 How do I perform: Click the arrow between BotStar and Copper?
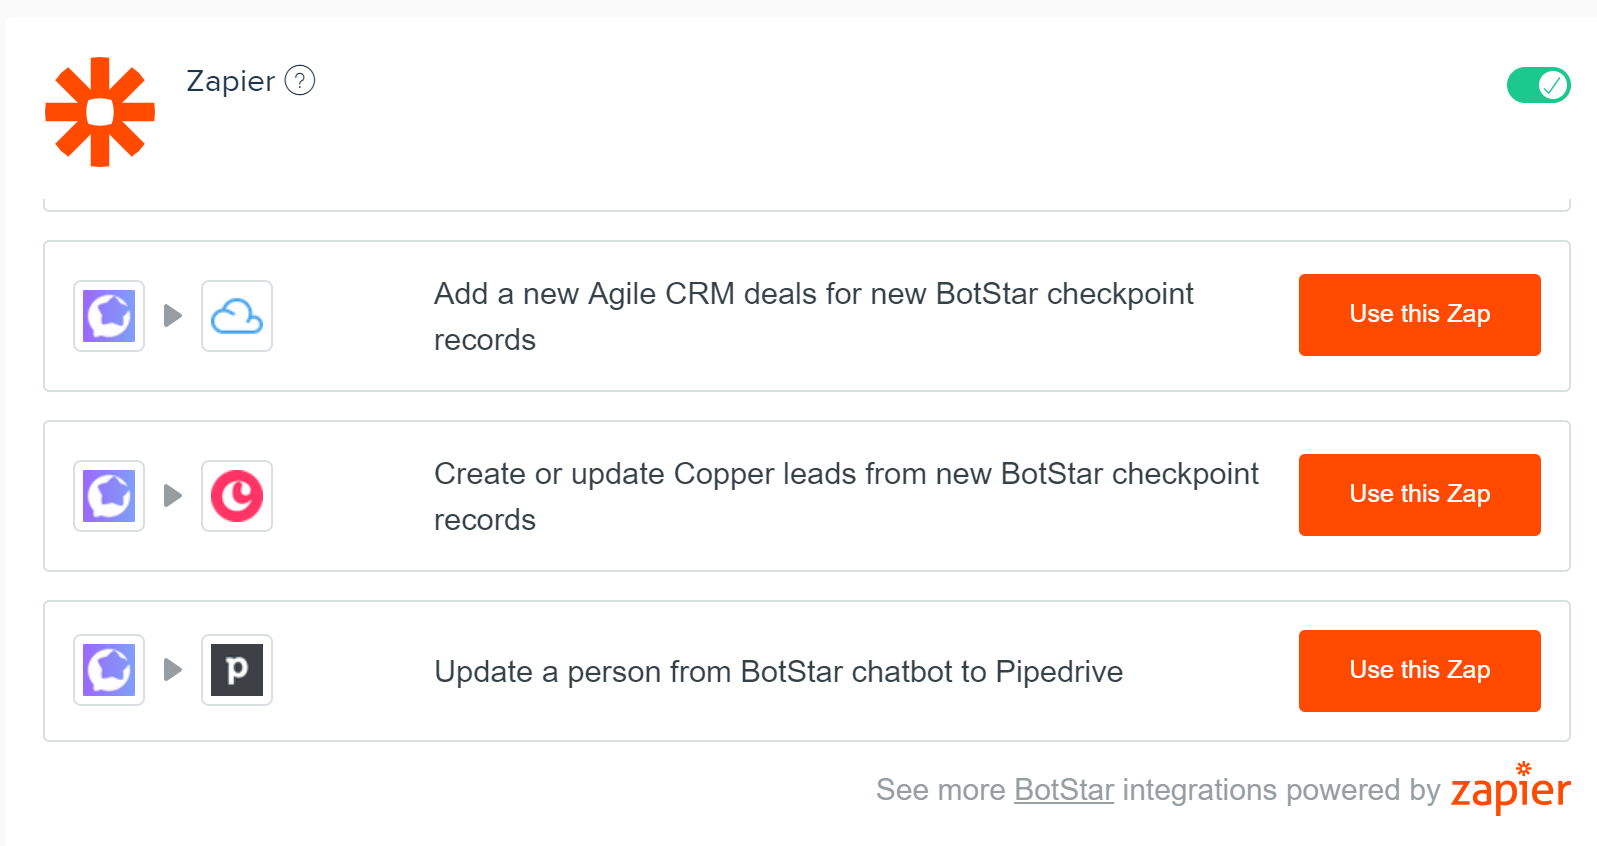point(173,496)
